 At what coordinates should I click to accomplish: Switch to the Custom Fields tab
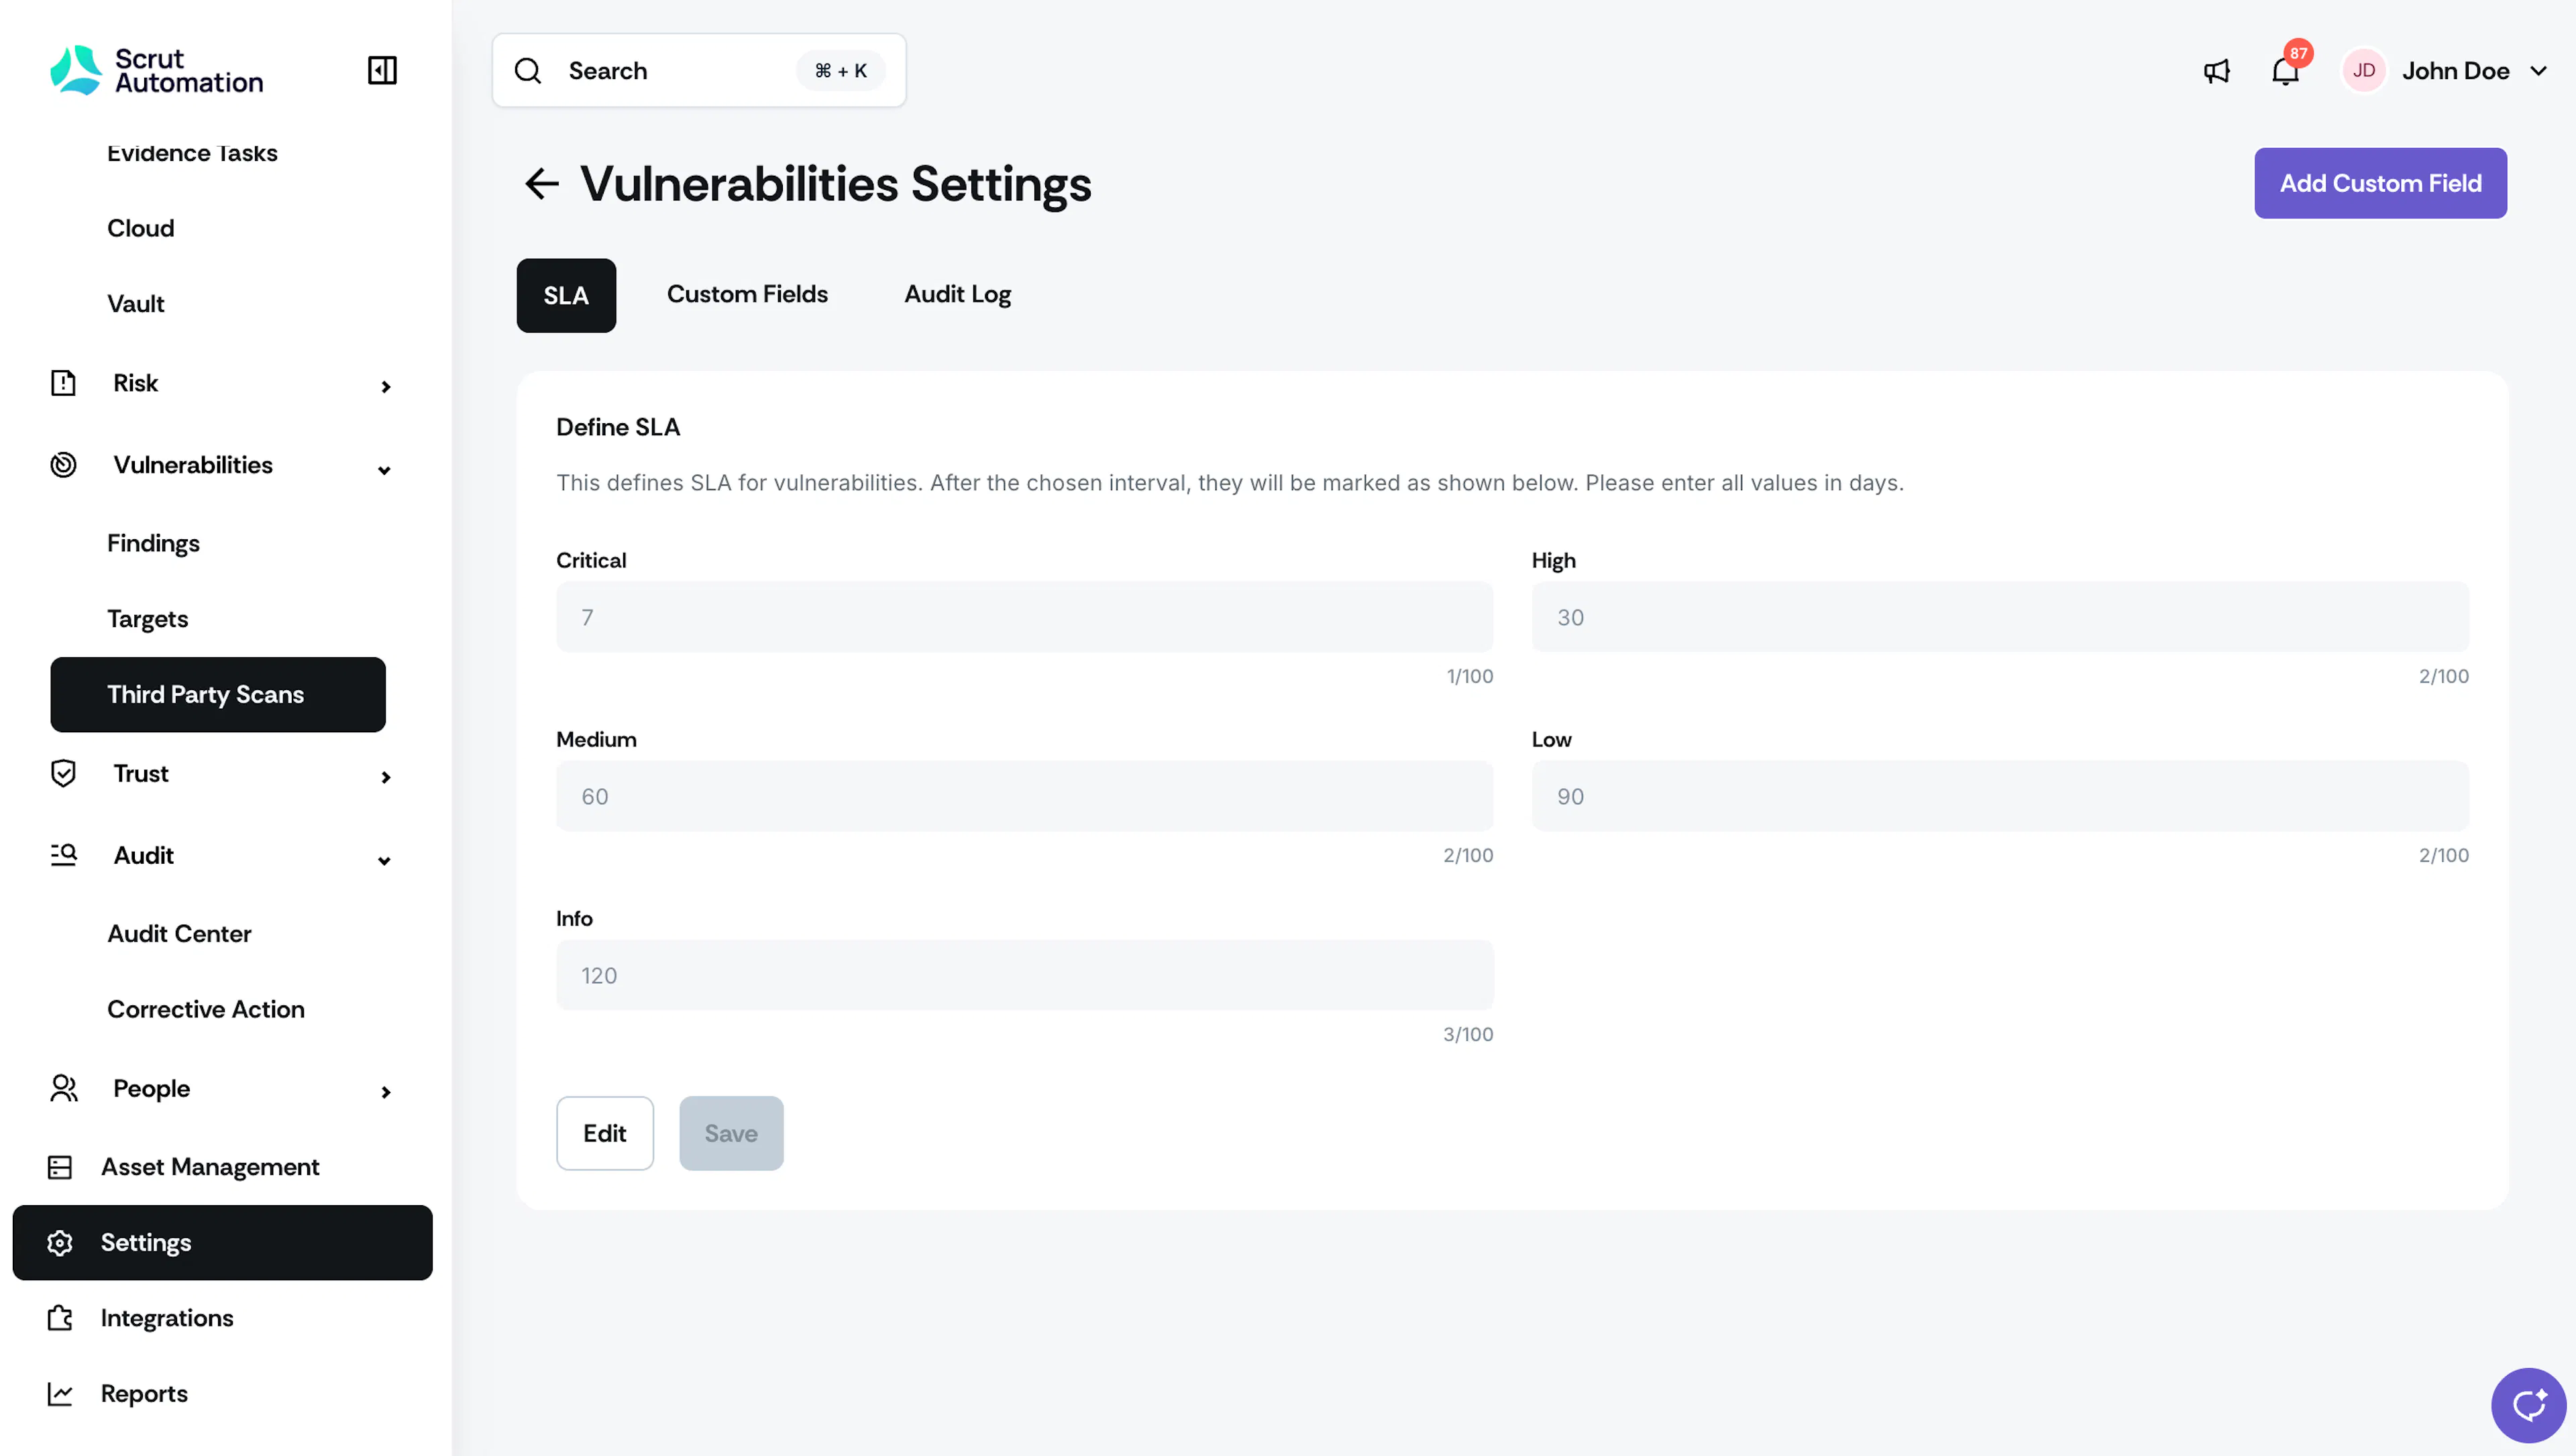point(747,294)
